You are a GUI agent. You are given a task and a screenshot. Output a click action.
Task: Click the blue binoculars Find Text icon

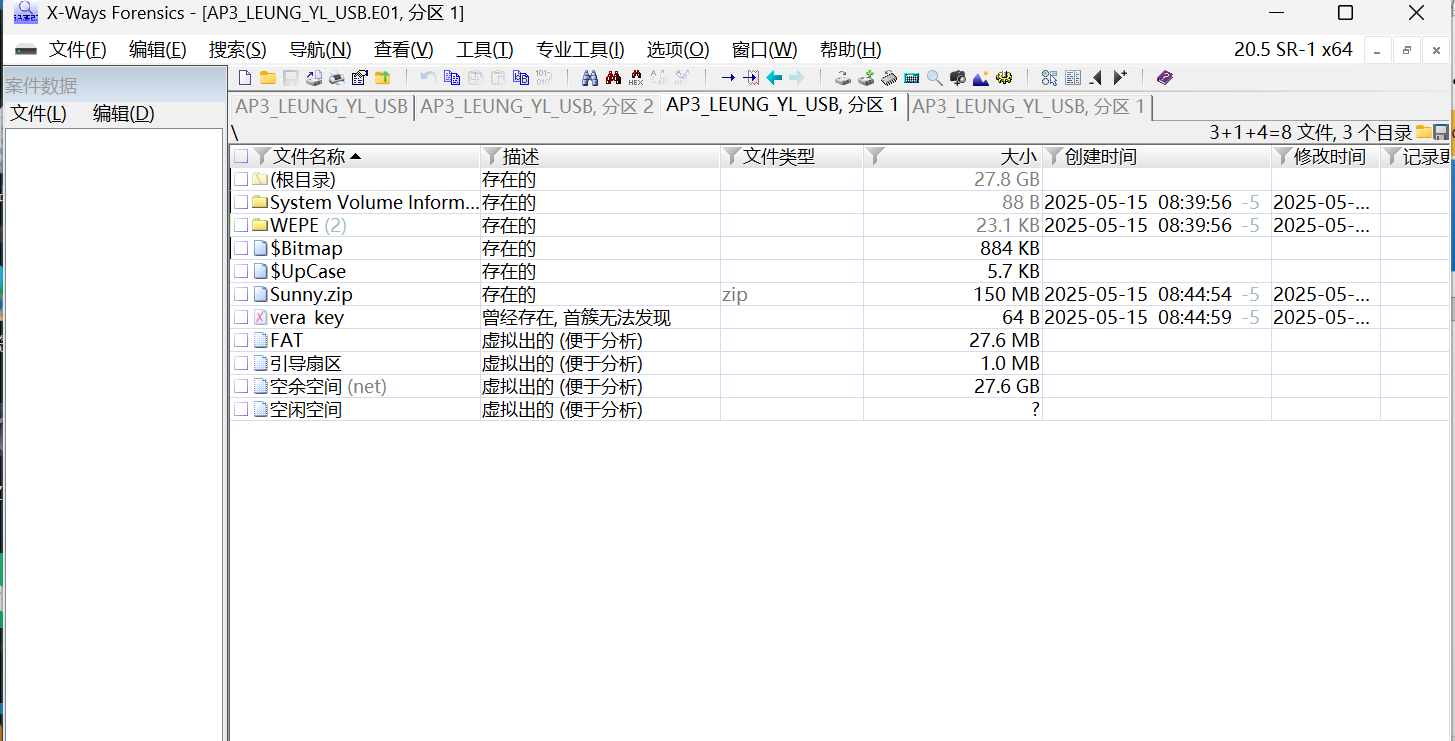point(590,78)
